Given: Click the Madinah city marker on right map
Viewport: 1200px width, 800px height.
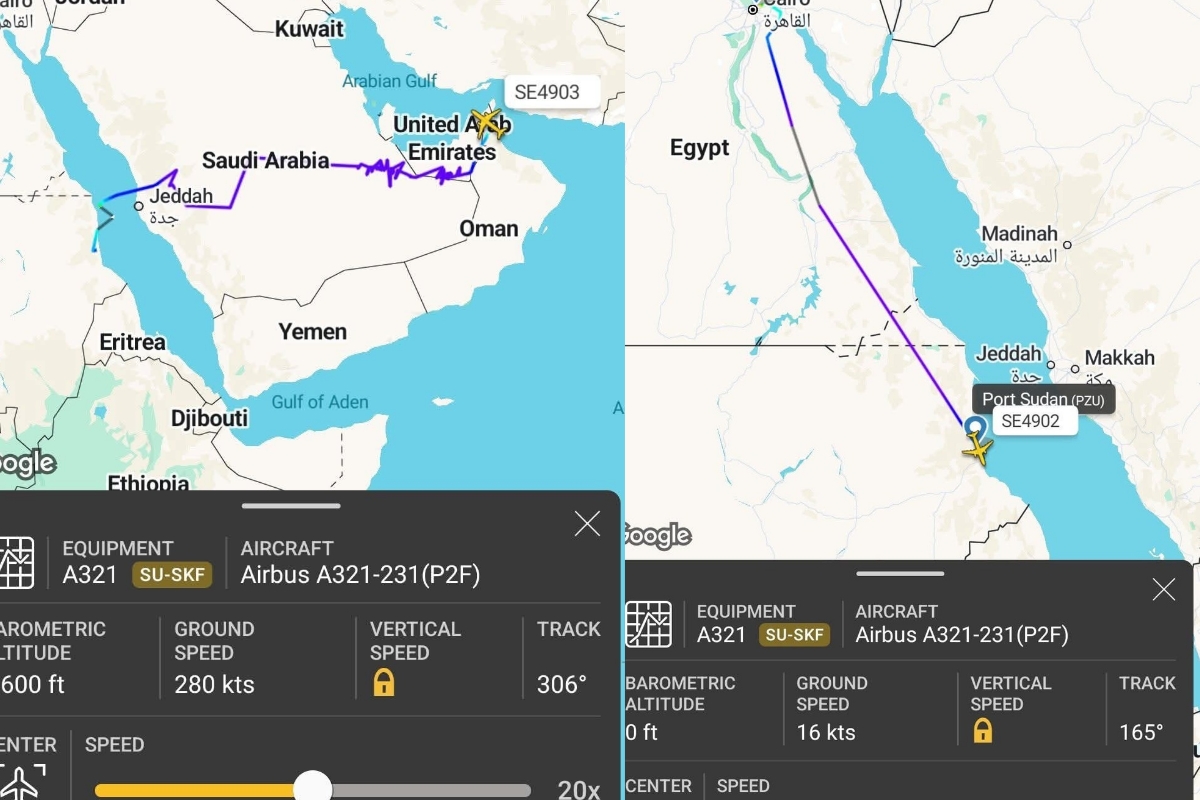Looking at the screenshot, I should pos(1067,244).
